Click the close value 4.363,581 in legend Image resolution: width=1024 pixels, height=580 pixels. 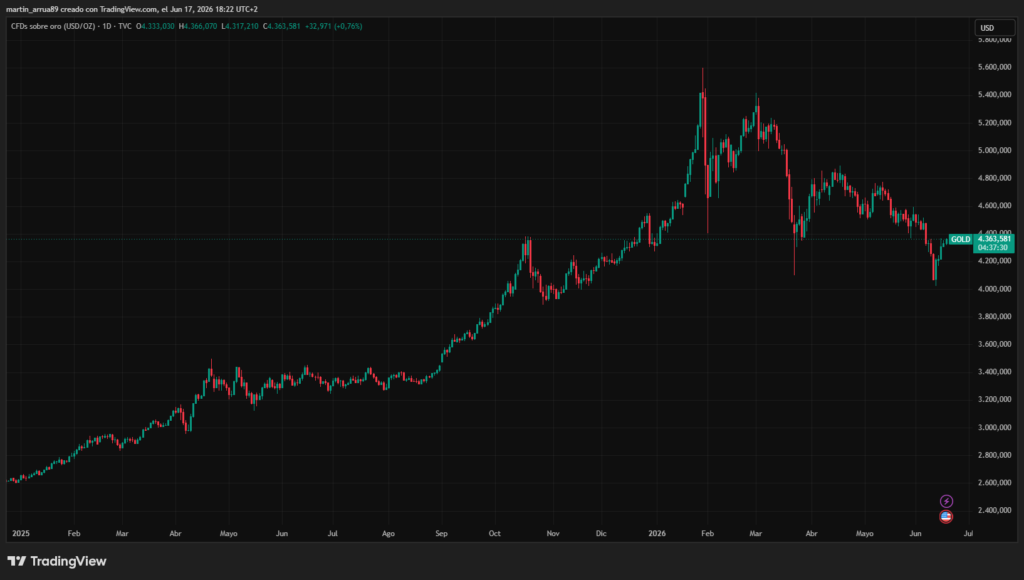pos(283,26)
